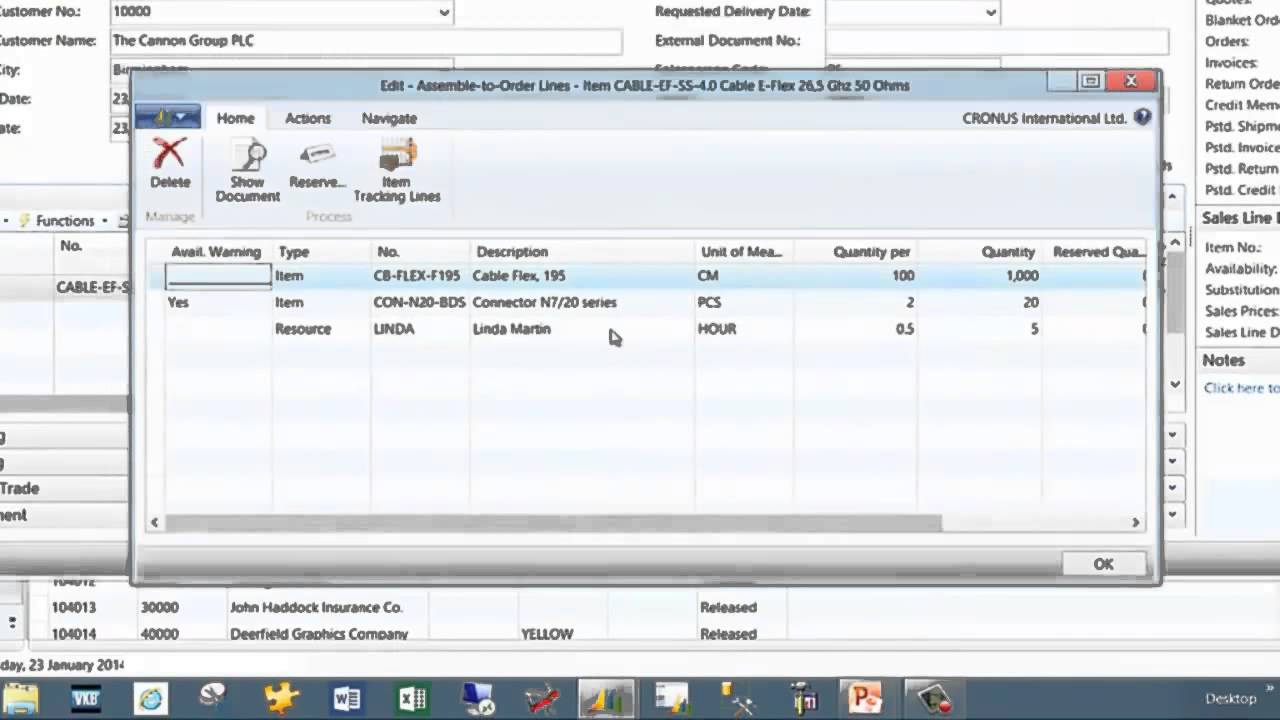The image size is (1280, 720).
Task: Click the Unit of Mea... column header
Action: (741, 252)
